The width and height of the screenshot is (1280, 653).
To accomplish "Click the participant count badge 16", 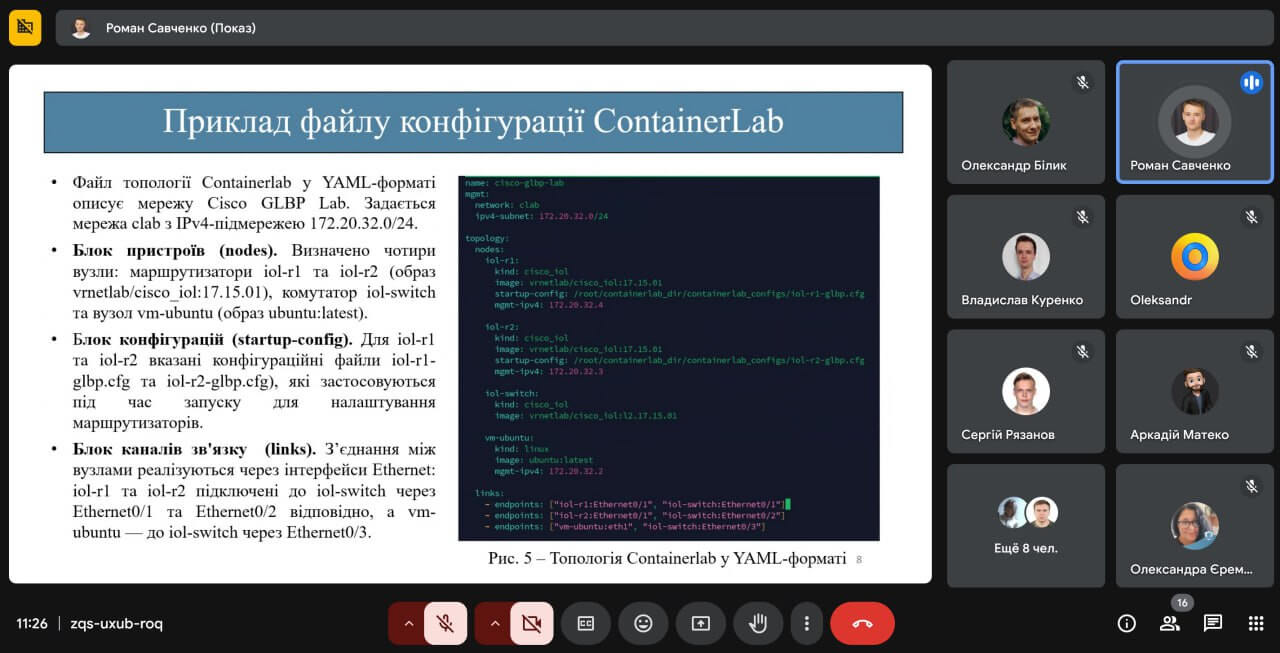I will (x=1181, y=603).
